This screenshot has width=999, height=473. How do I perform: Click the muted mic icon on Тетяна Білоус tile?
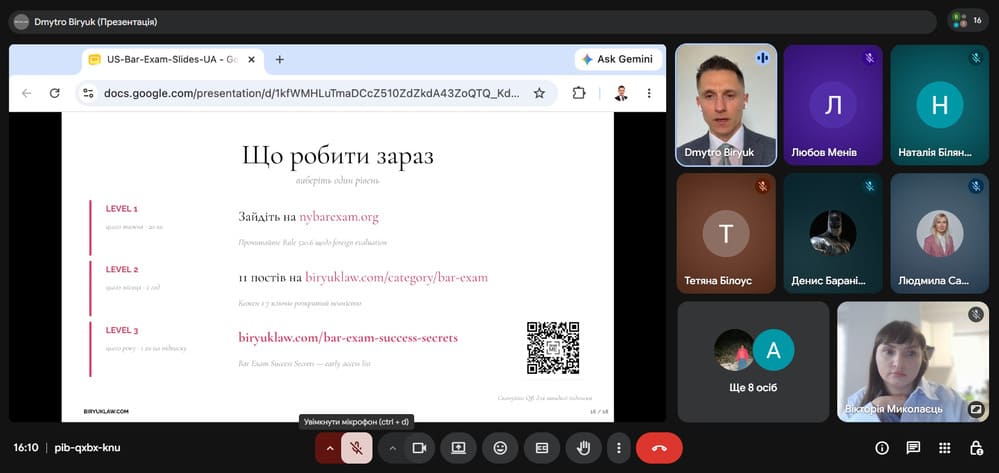click(762, 186)
